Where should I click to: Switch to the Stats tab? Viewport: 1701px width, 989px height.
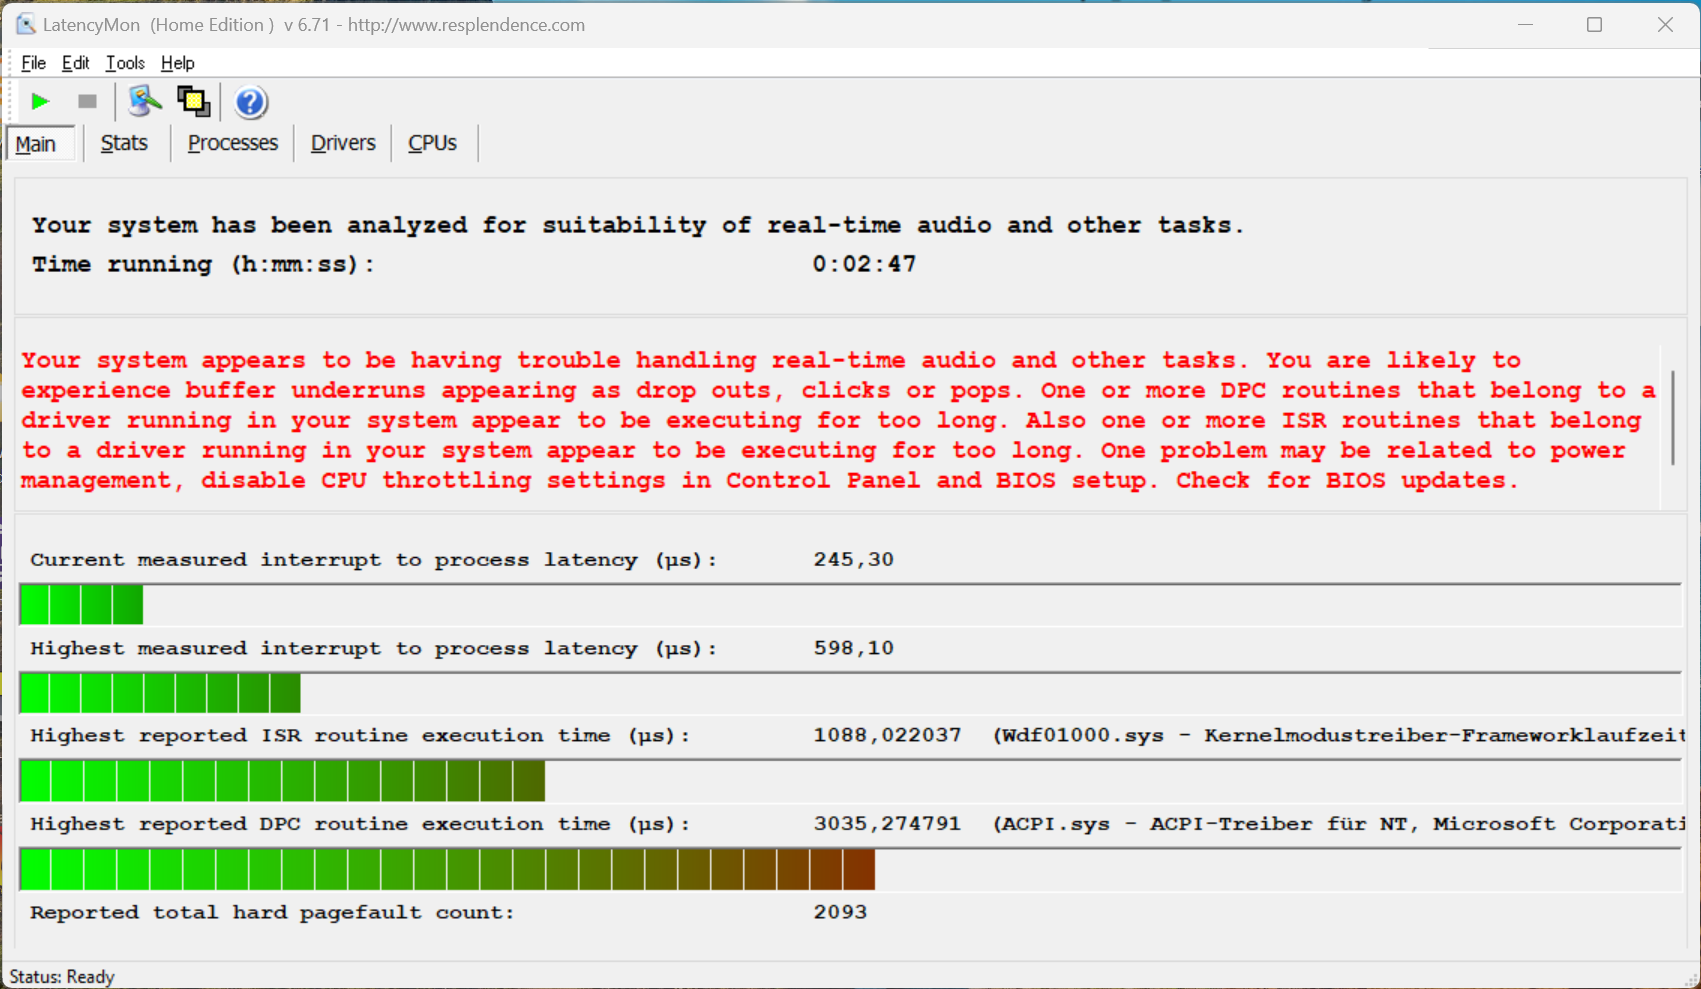(124, 143)
